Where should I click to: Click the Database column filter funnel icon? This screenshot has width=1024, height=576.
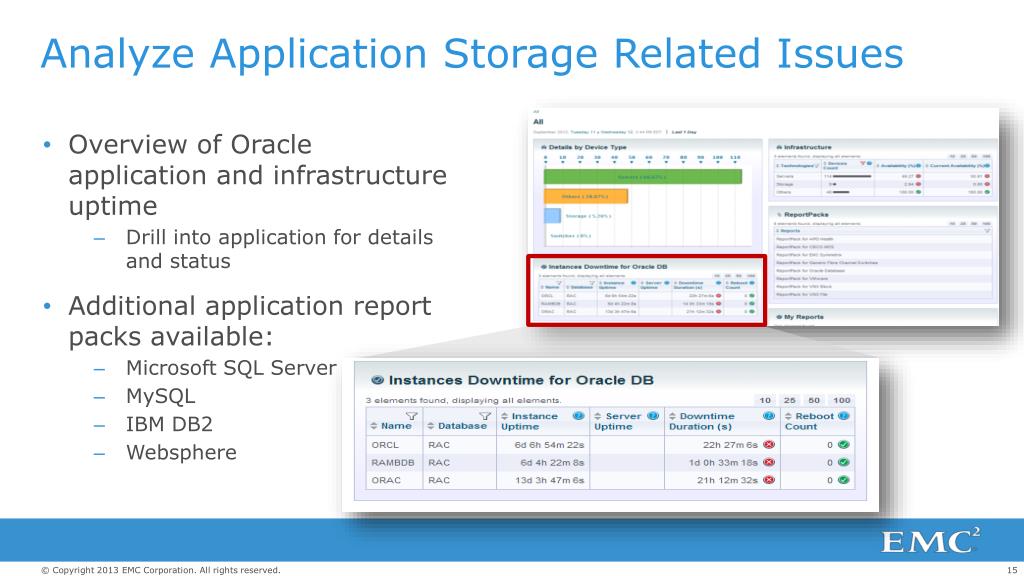[x=485, y=416]
